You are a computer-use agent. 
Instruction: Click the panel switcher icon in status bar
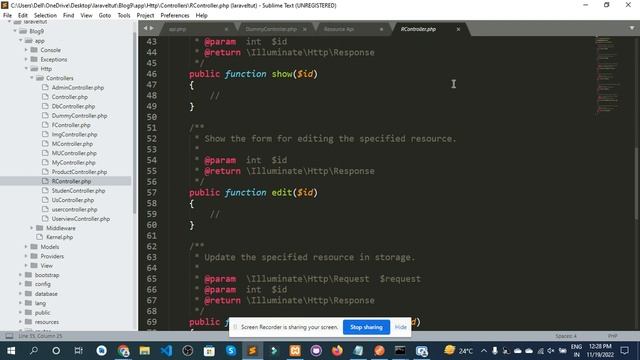(9, 336)
